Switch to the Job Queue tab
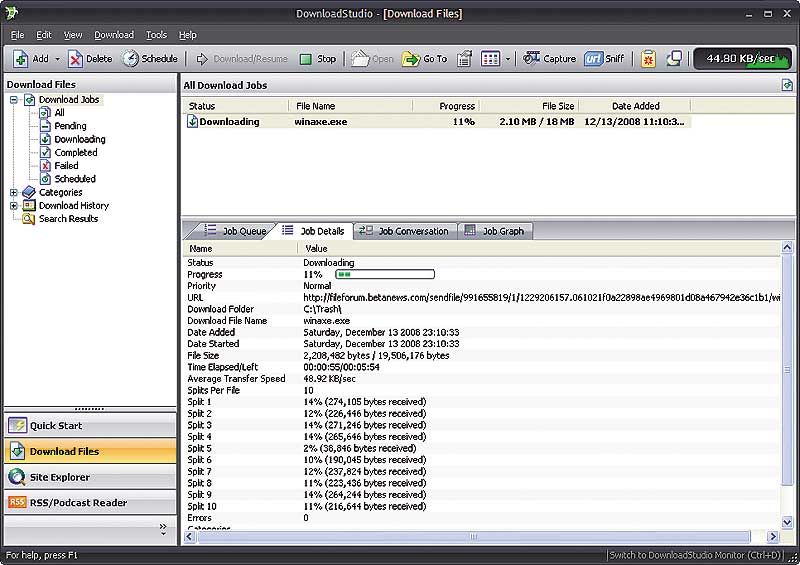Image resolution: width=800 pixels, height=565 pixels. click(235, 231)
